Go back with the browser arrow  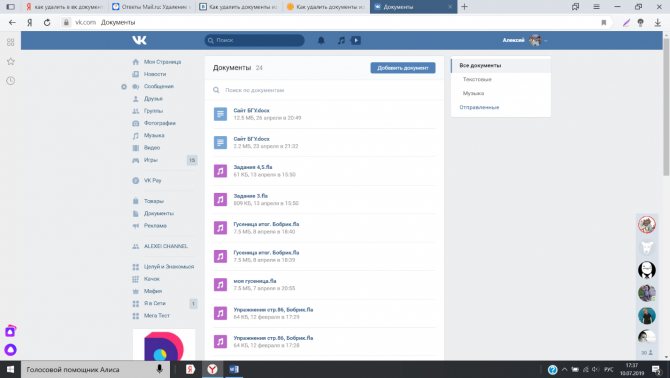pyautogui.click(x=12, y=22)
